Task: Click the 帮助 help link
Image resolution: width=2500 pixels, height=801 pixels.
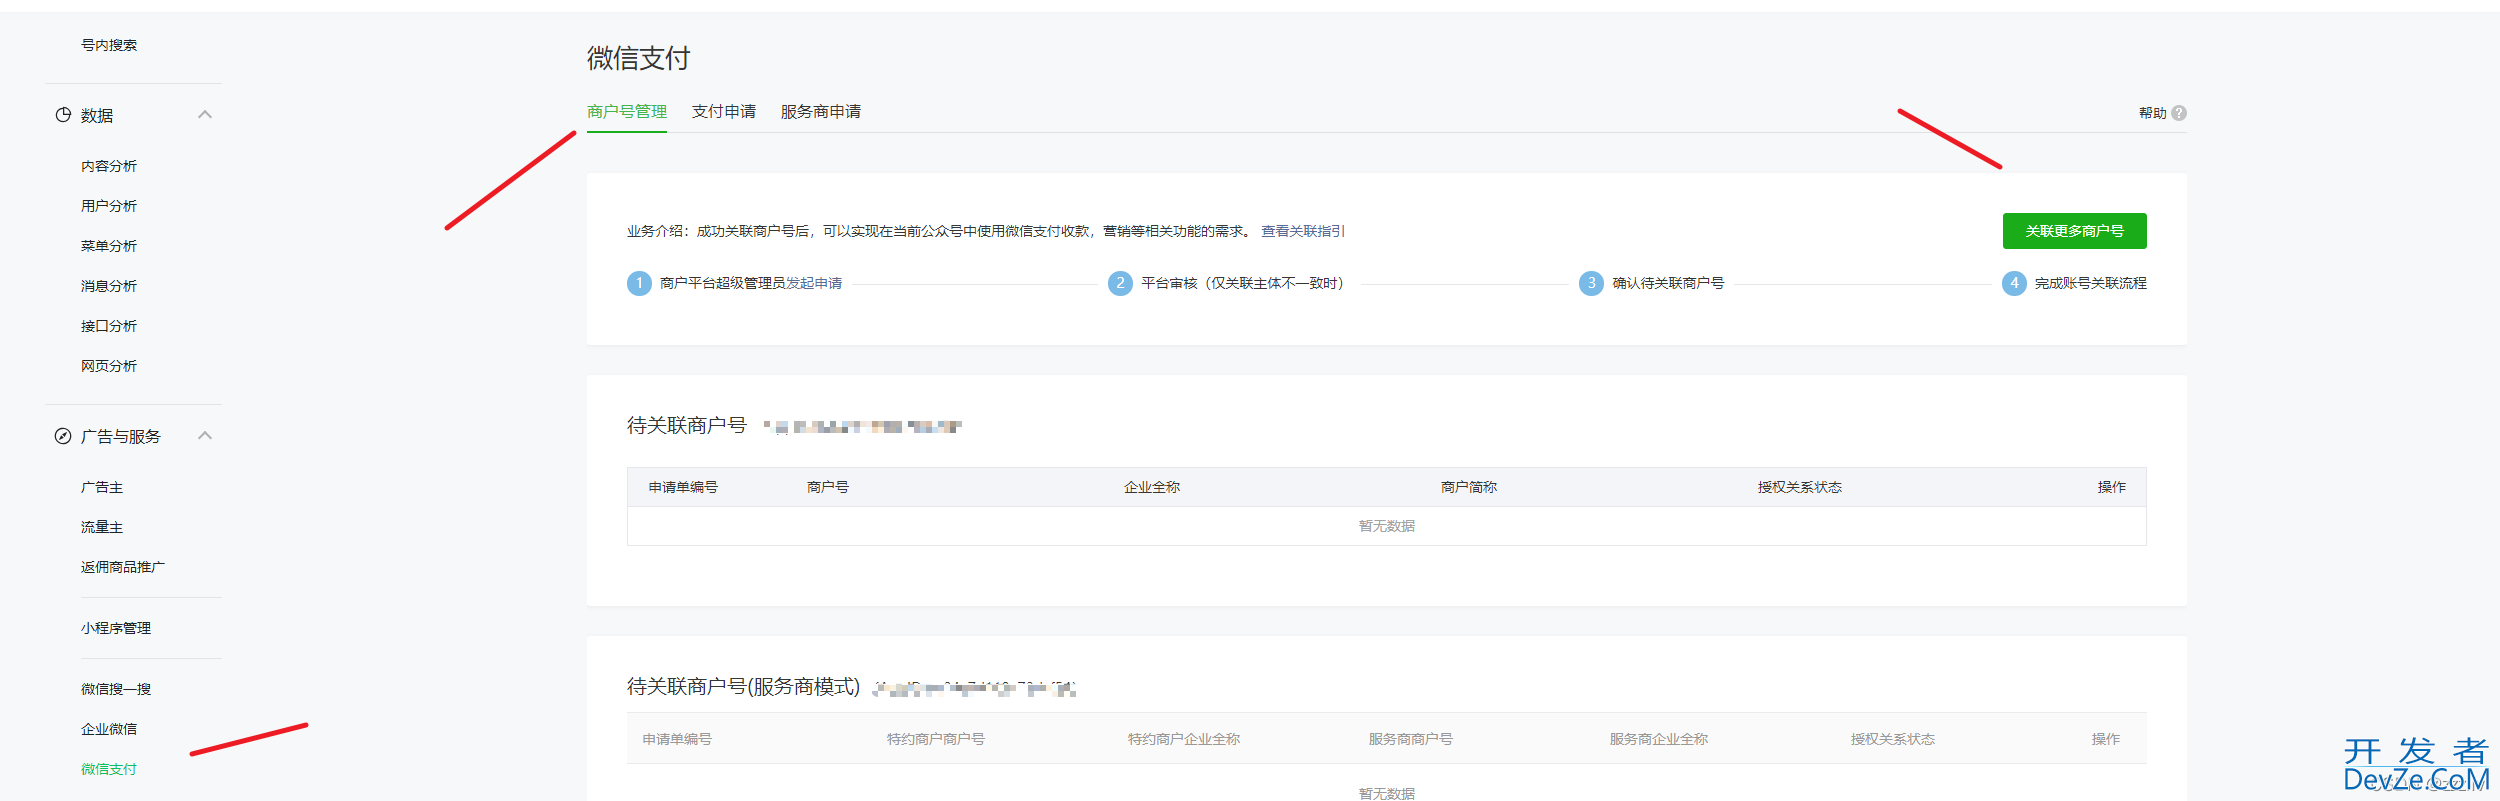Action: (2153, 113)
